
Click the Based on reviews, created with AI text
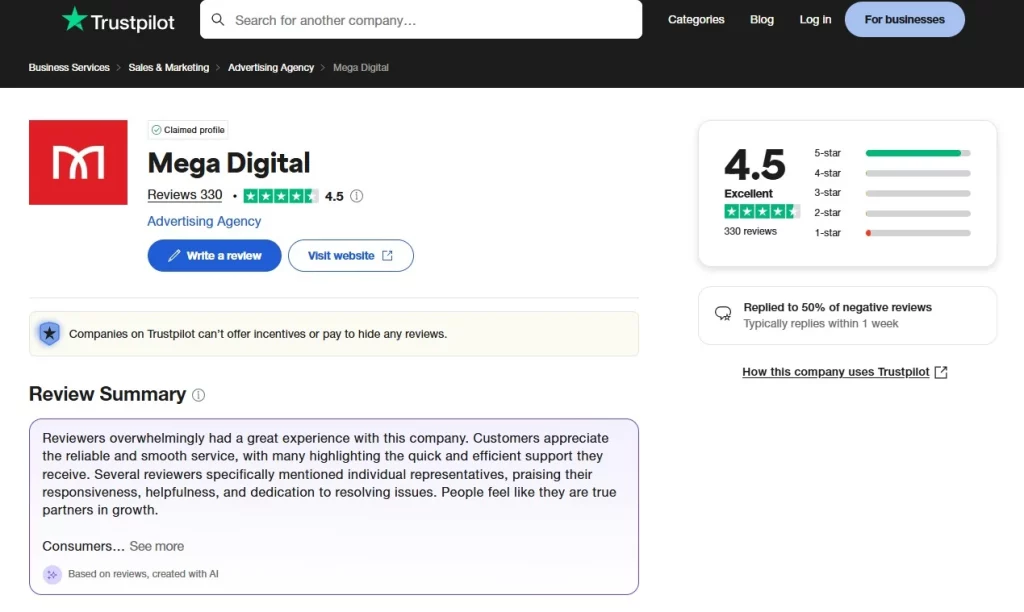(143, 574)
